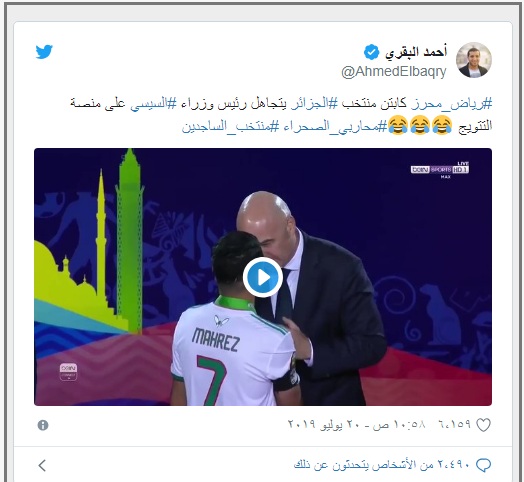Viewport: 524px width, 482px height.
Task: Like the tweet with heart icon
Action: pos(483,425)
